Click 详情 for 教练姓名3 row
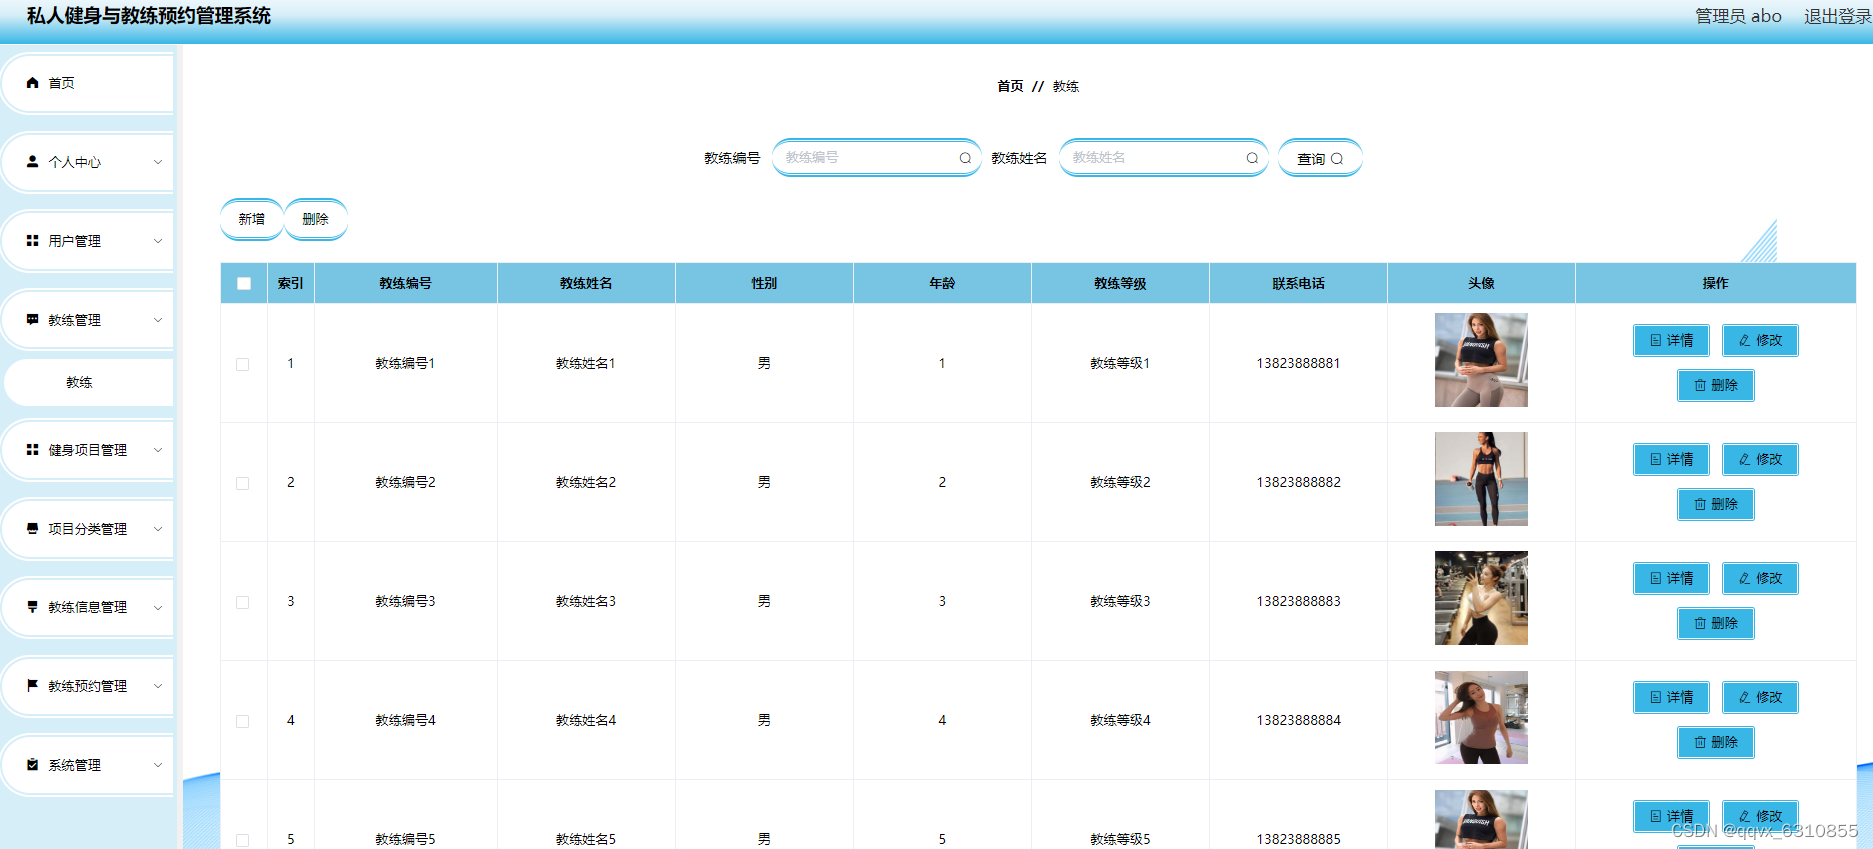The image size is (1873, 849). (1671, 578)
